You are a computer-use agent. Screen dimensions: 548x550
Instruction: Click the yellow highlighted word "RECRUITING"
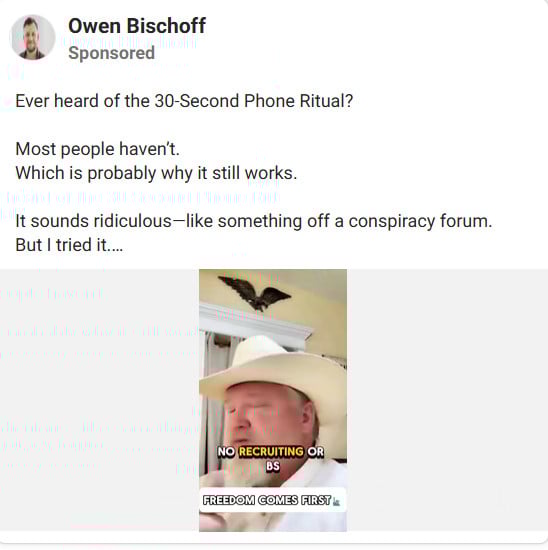pyautogui.click(x=271, y=451)
